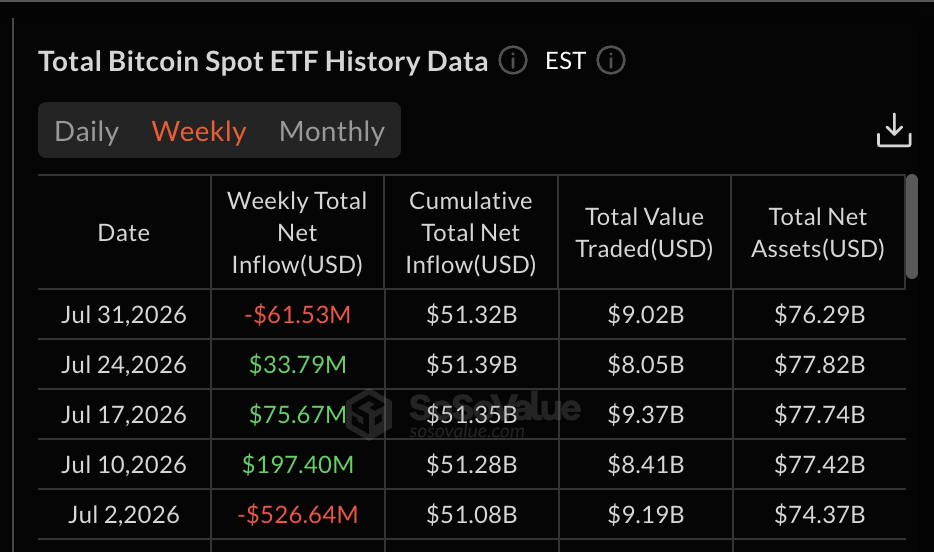Switch to the Daily tab

tap(86, 131)
